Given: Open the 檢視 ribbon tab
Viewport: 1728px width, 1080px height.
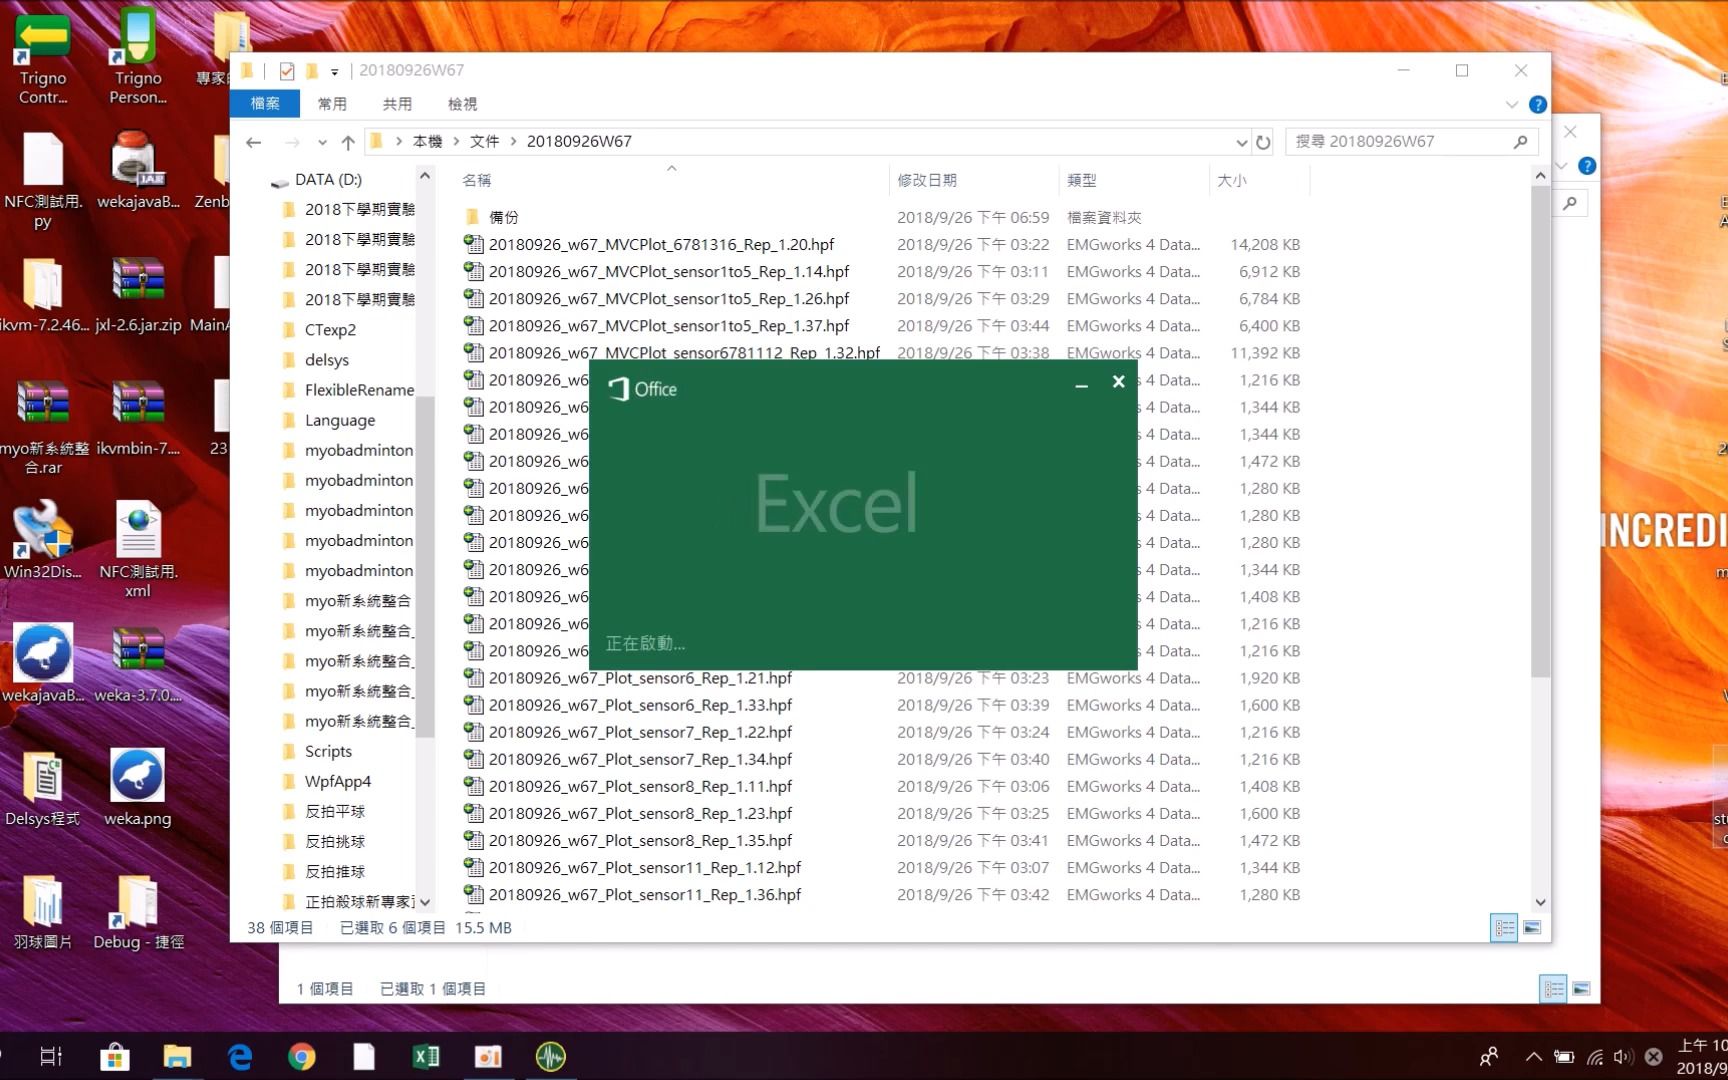Looking at the screenshot, I should coord(462,104).
